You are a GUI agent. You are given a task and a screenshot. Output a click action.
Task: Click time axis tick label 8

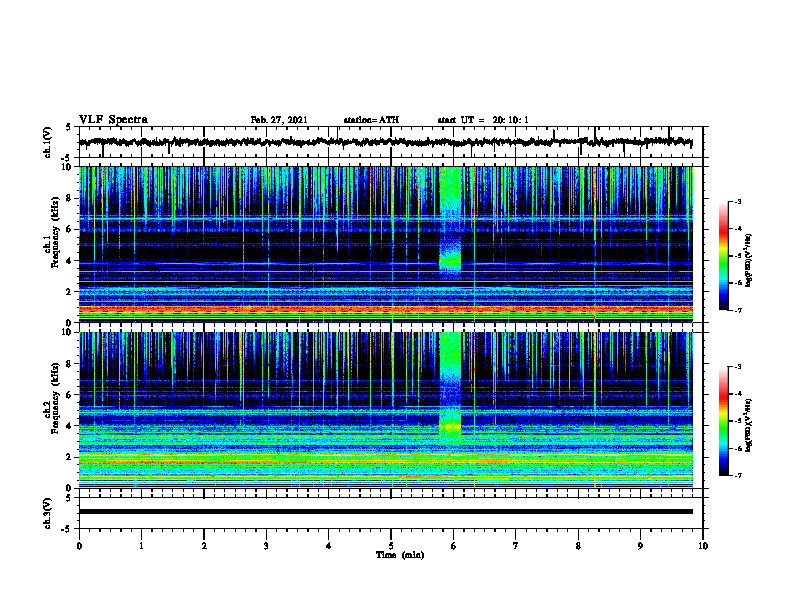578,546
